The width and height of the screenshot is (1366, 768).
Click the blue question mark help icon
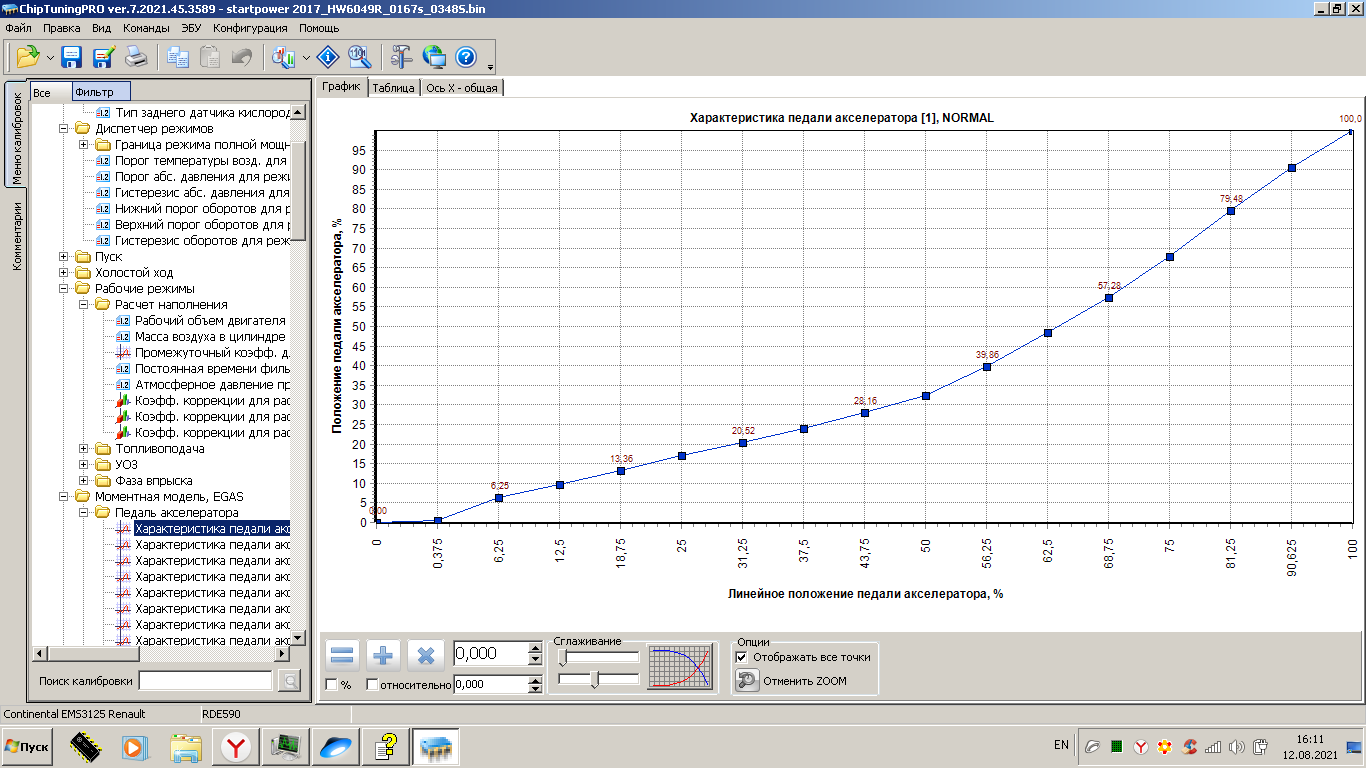[465, 57]
